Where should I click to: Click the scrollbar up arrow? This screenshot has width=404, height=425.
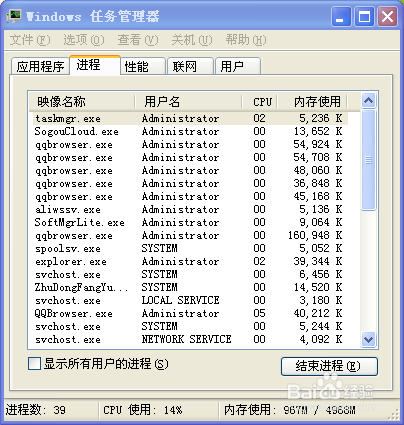369,100
